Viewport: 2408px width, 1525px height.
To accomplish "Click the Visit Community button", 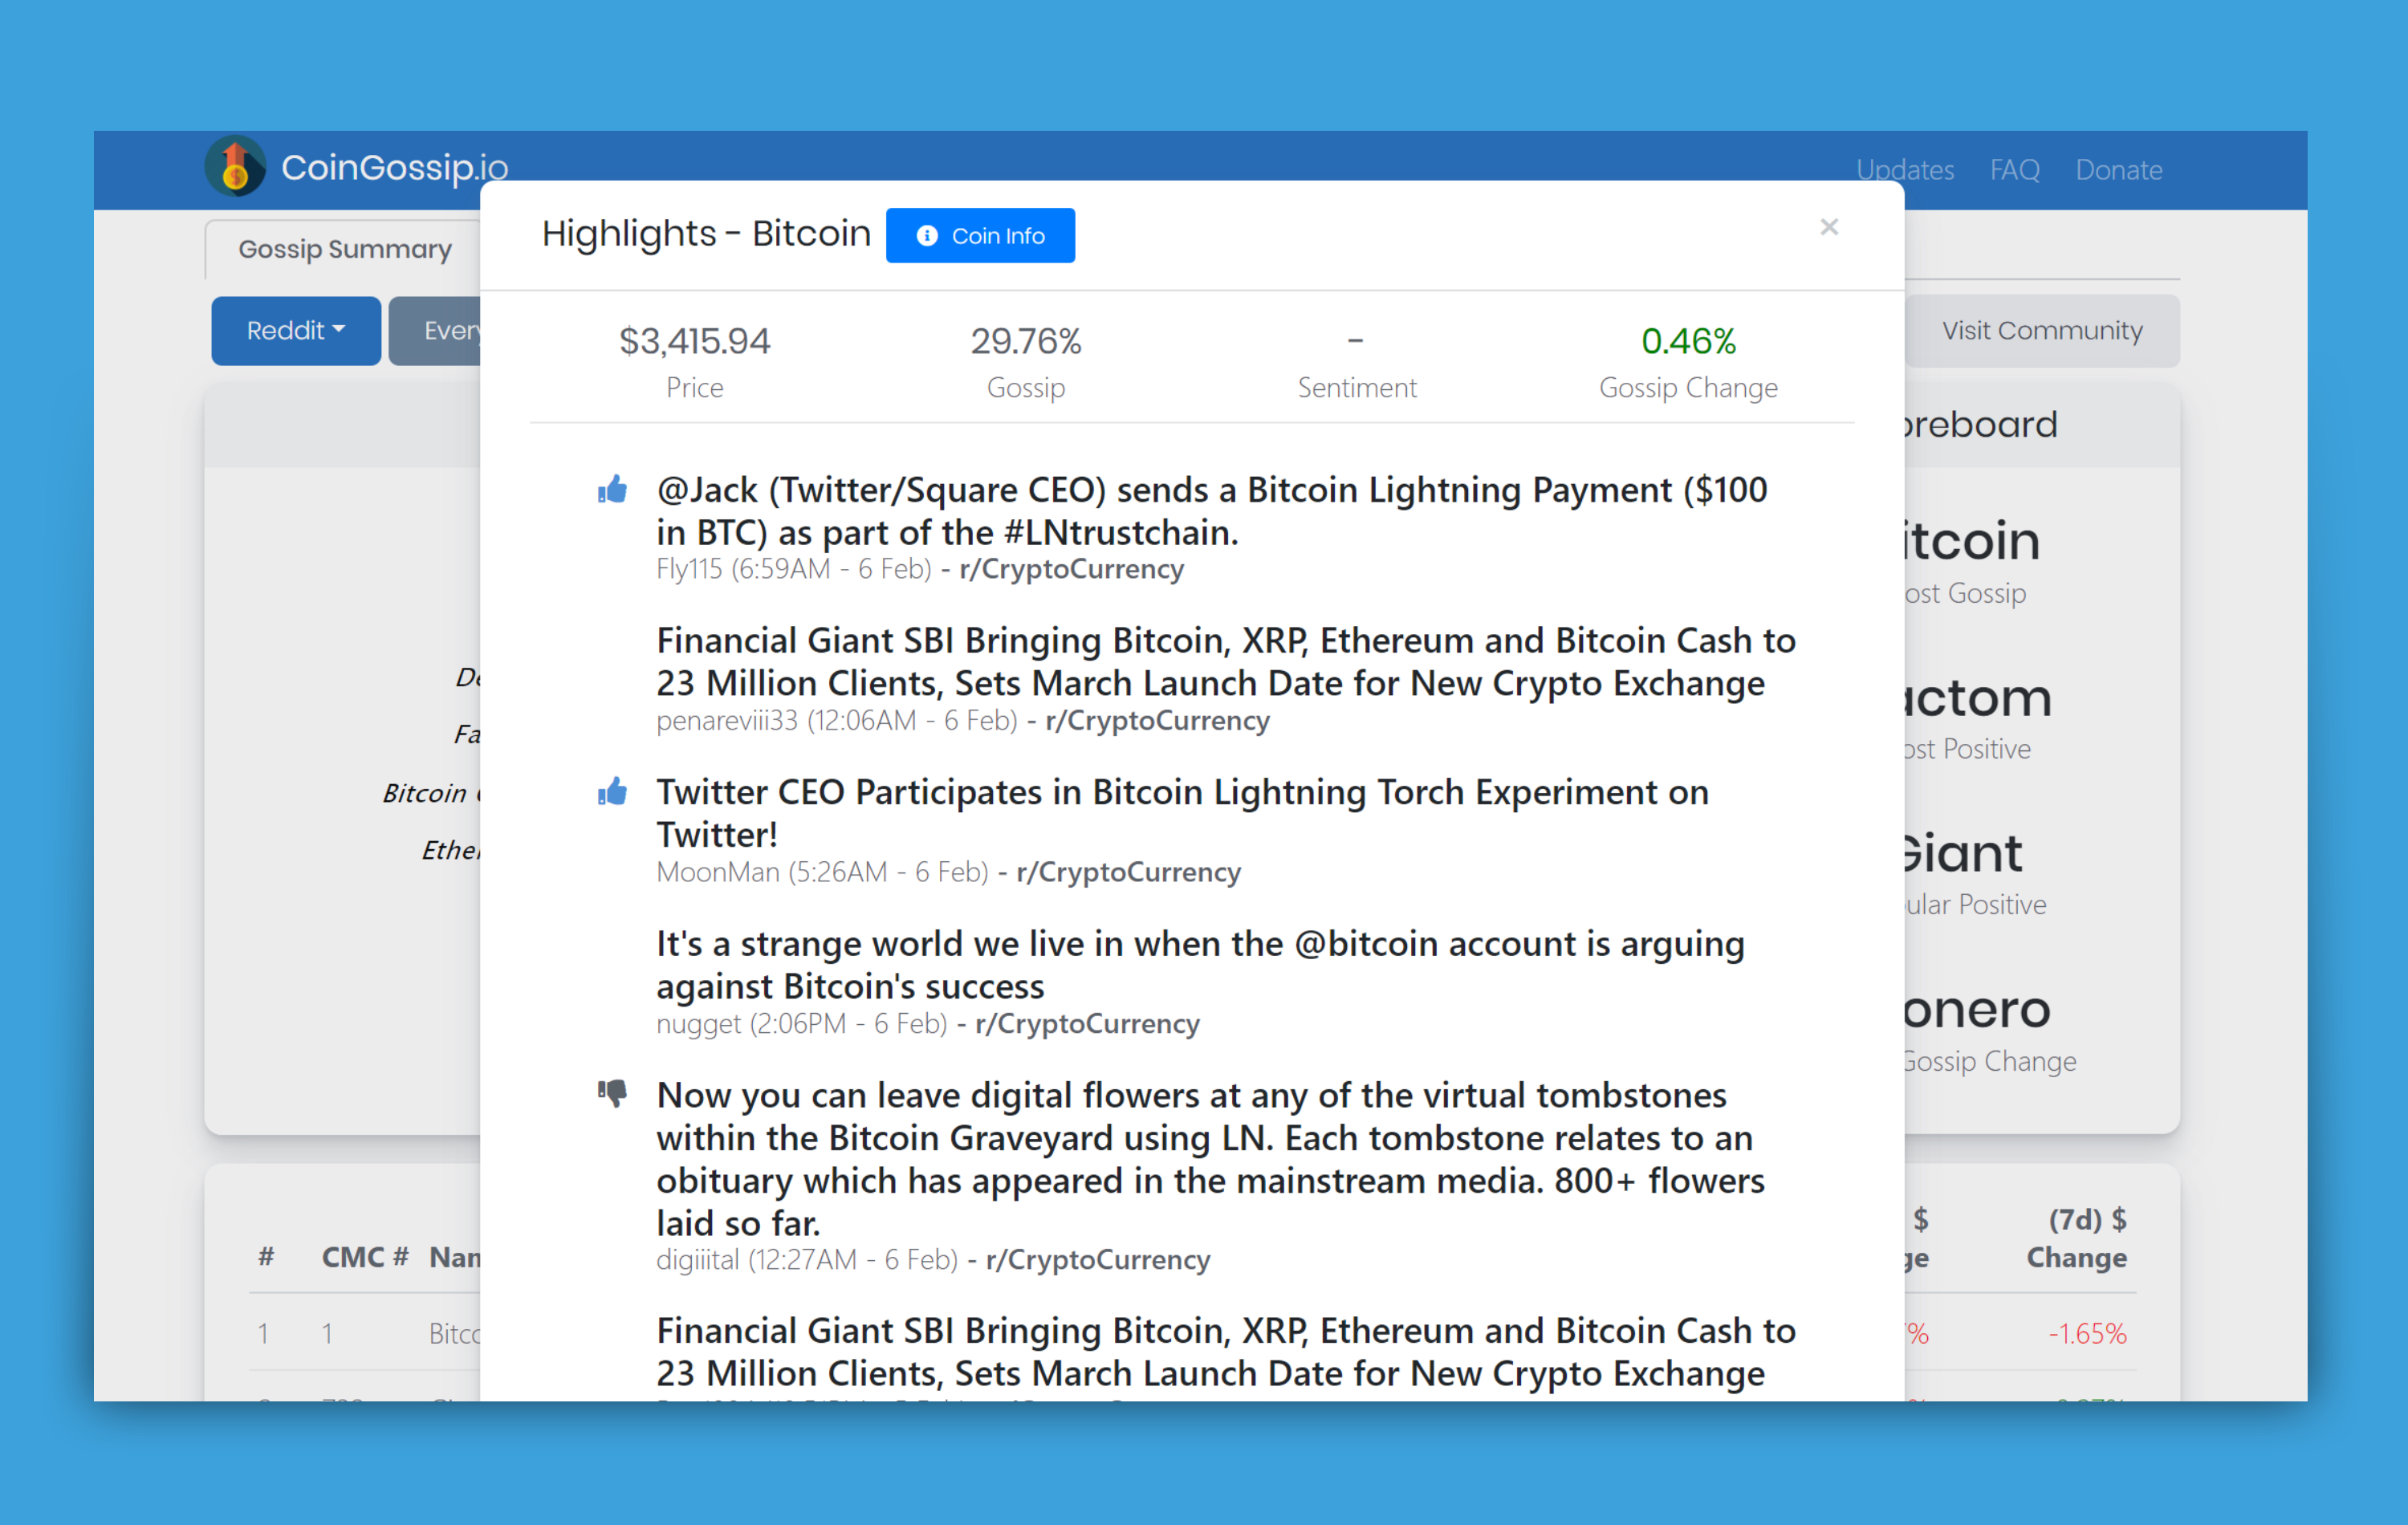I will (x=2041, y=331).
